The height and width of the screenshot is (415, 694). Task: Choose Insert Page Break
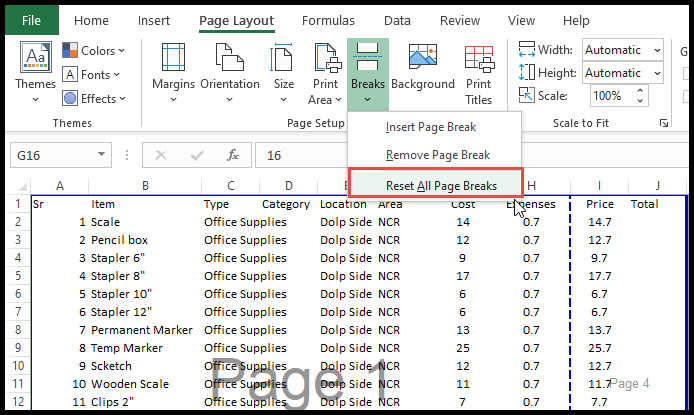pyautogui.click(x=434, y=127)
